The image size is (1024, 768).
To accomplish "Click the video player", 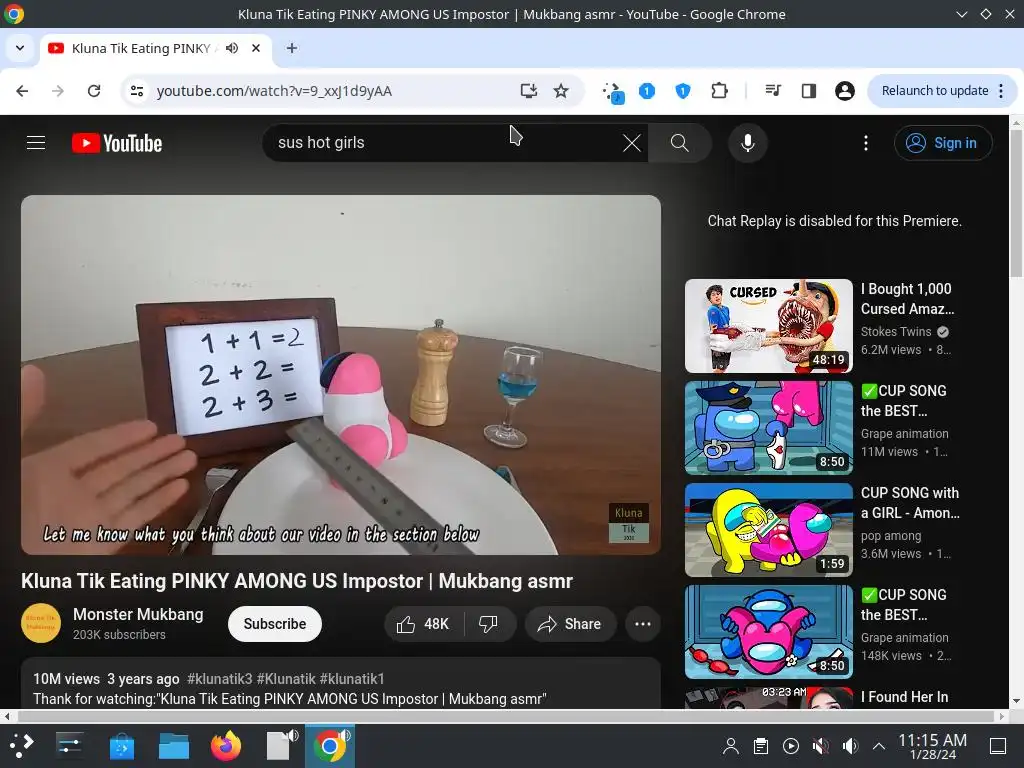I will click(x=341, y=375).
